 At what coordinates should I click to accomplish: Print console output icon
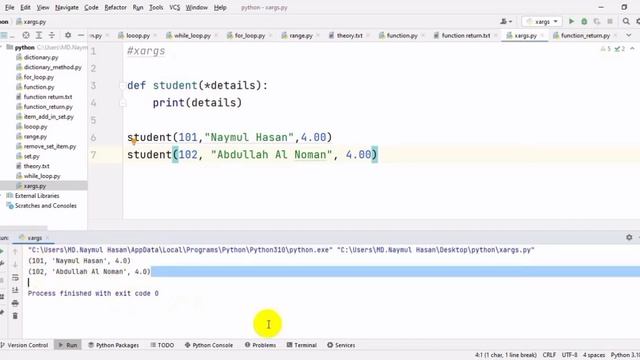pos(15,303)
